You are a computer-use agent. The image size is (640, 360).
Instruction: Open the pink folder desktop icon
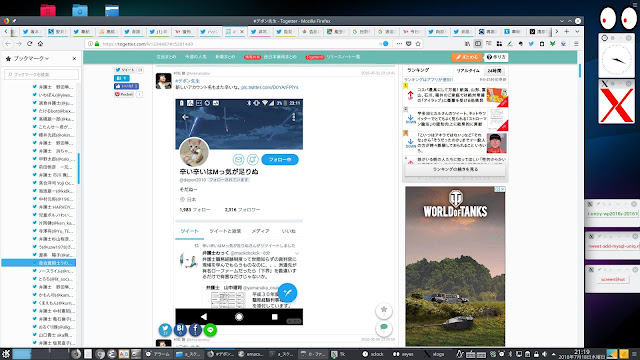pyautogui.click(x=48, y=10)
